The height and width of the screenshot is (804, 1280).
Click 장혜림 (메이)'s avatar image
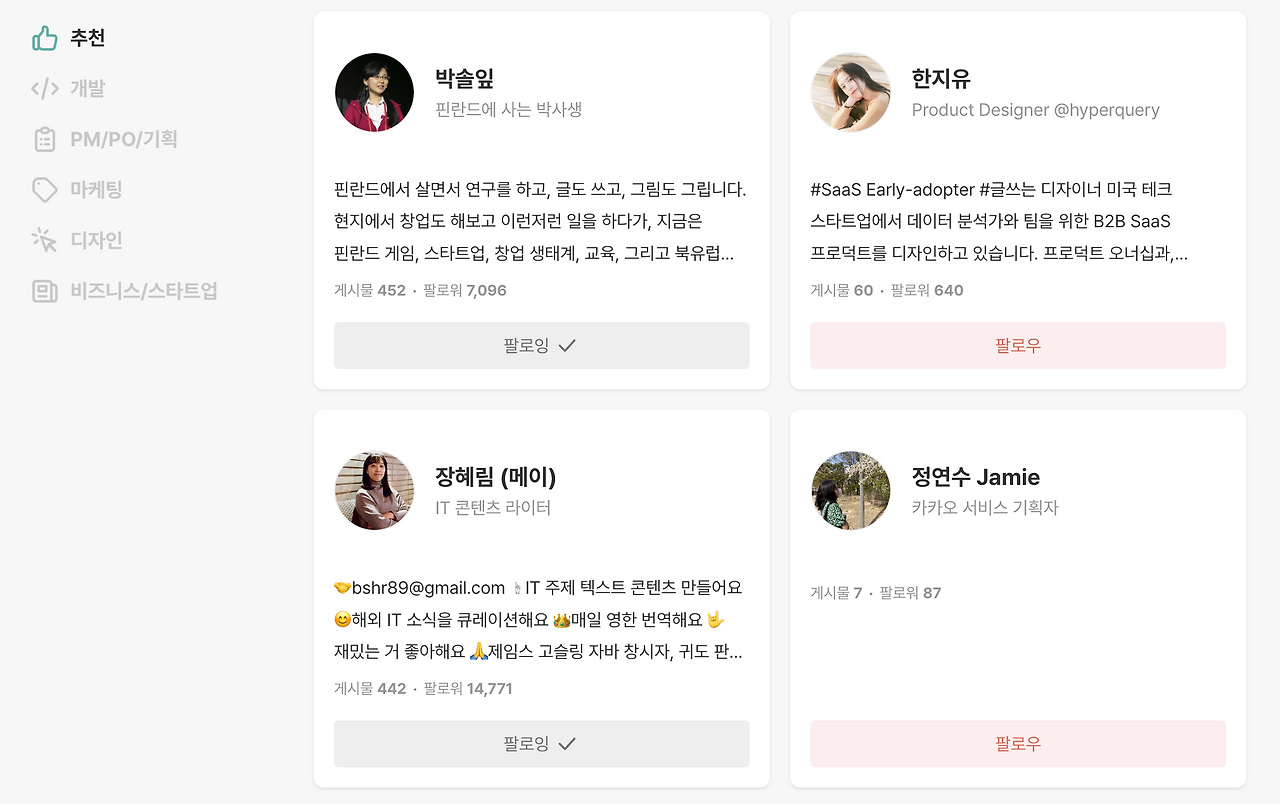(374, 490)
